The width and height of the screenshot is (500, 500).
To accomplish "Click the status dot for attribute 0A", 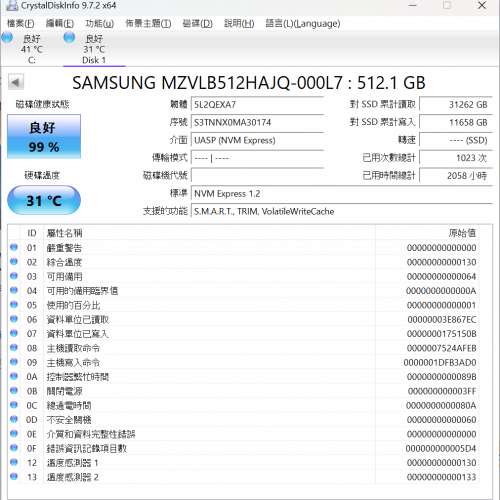I will tap(14, 376).
